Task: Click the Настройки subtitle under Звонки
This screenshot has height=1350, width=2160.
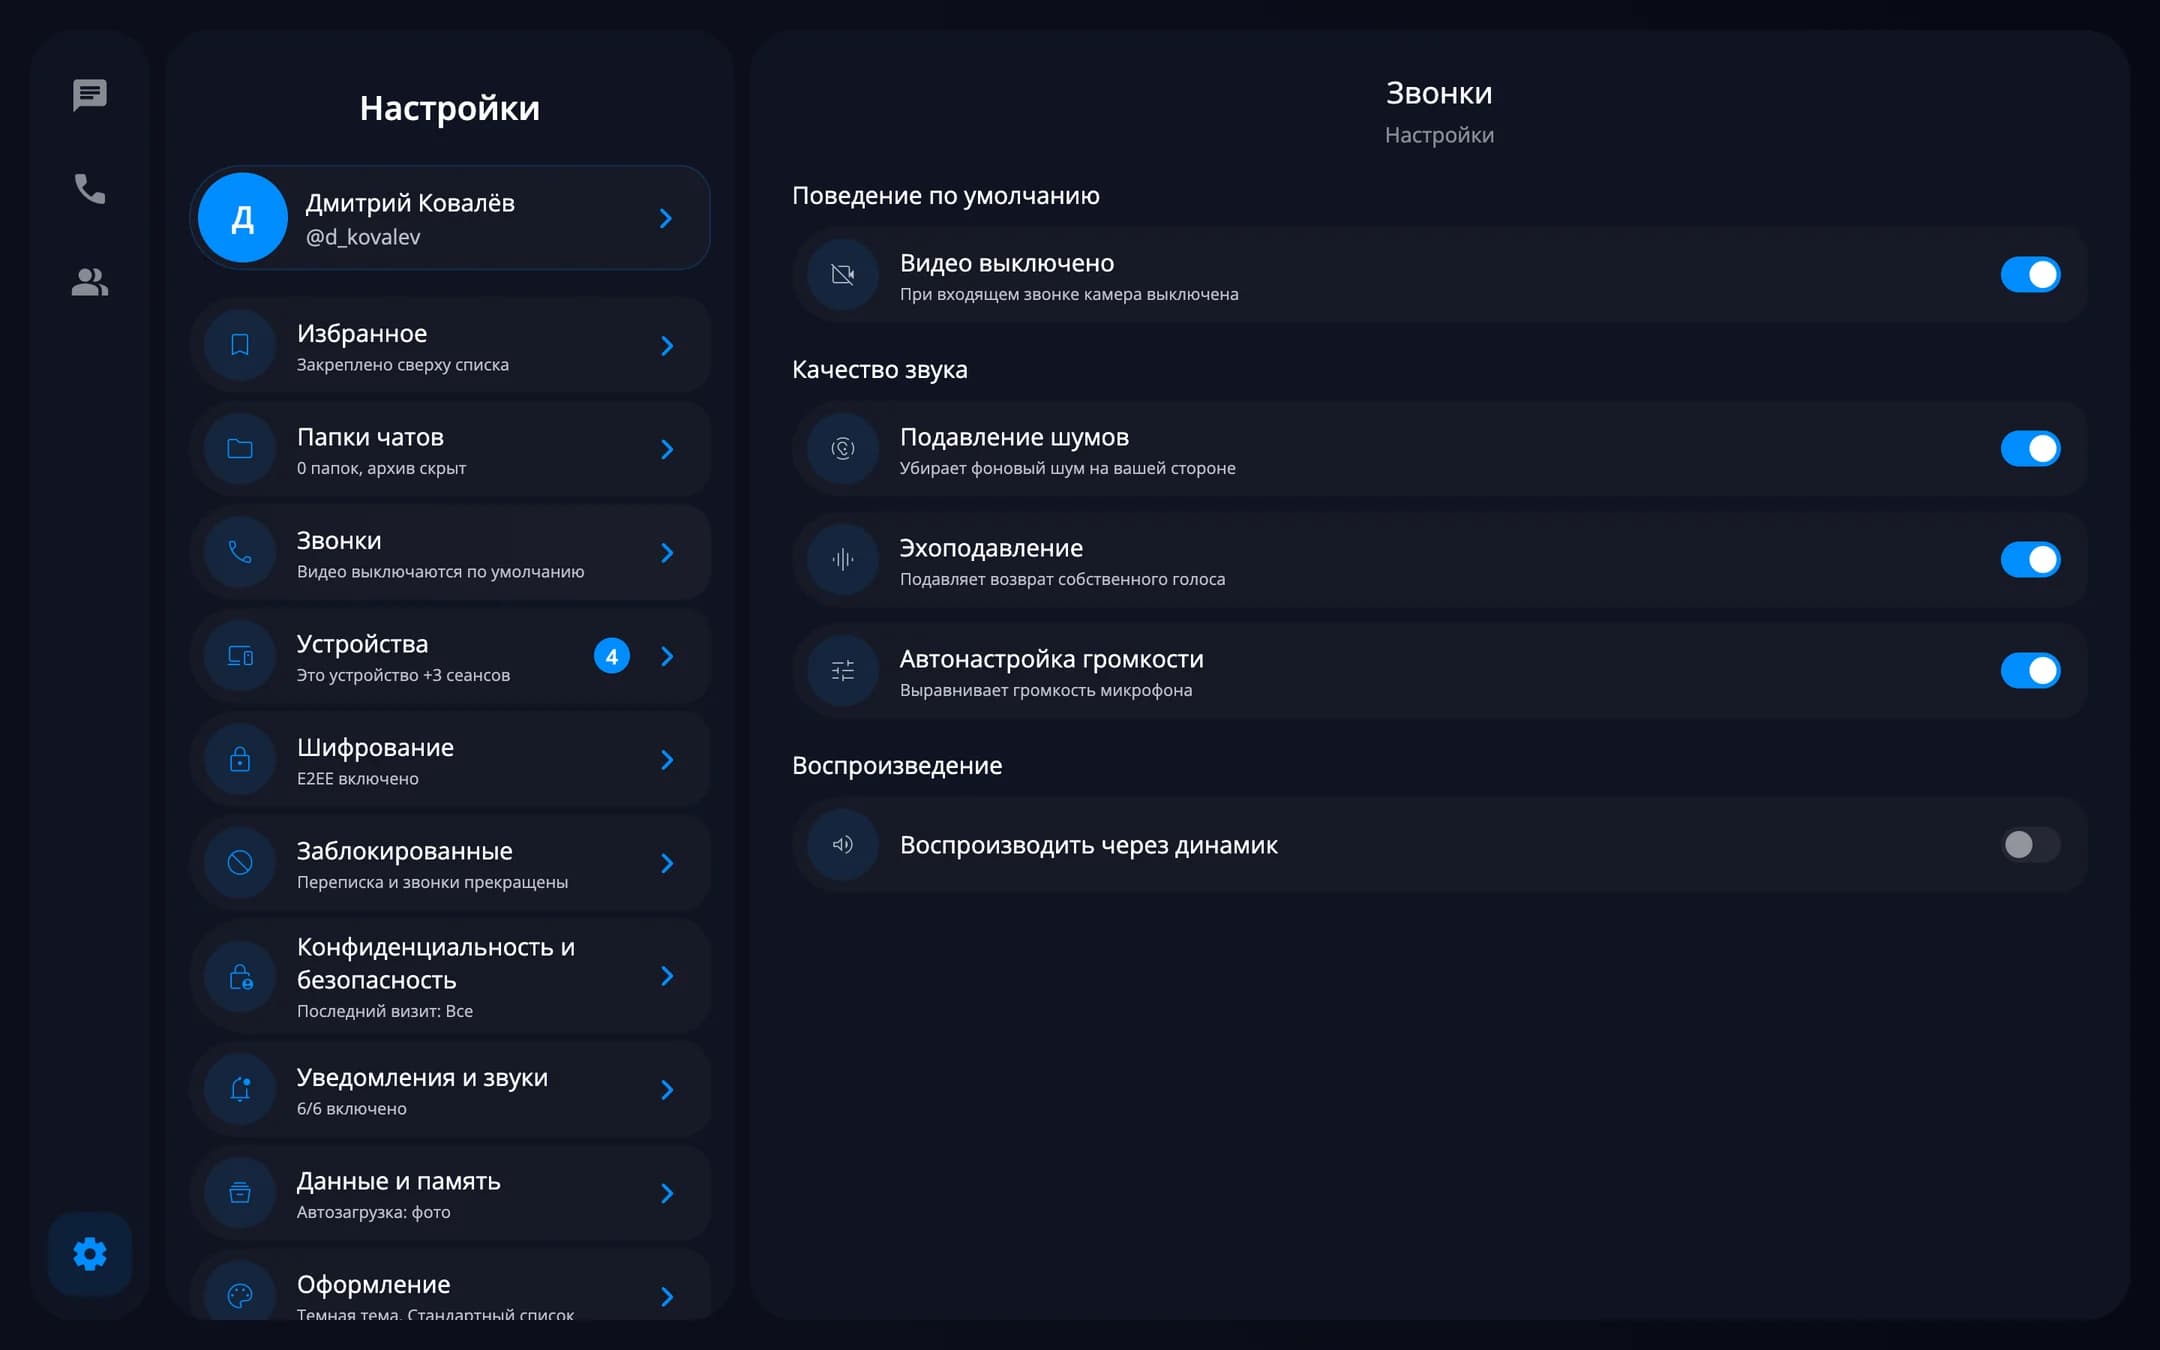Action: click(x=1439, y=135)
